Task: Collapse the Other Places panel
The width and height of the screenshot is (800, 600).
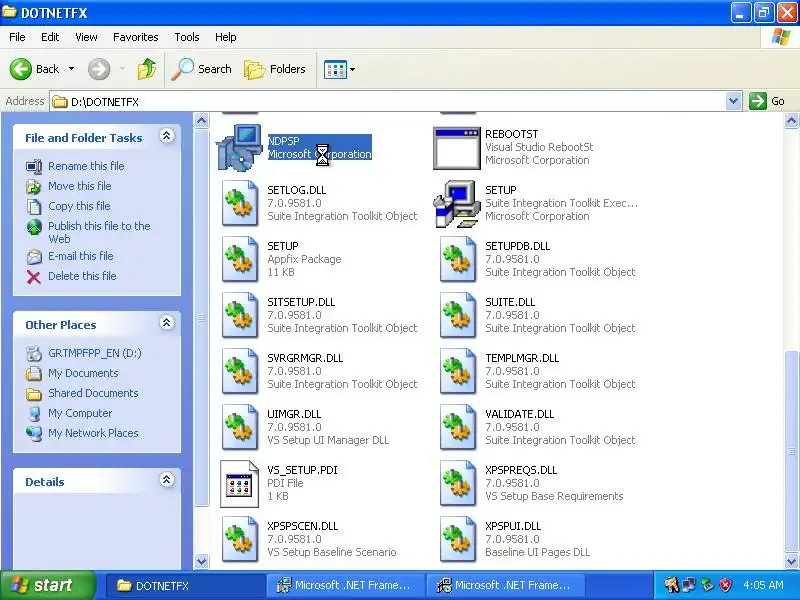Action: click(x=167, y=323)
